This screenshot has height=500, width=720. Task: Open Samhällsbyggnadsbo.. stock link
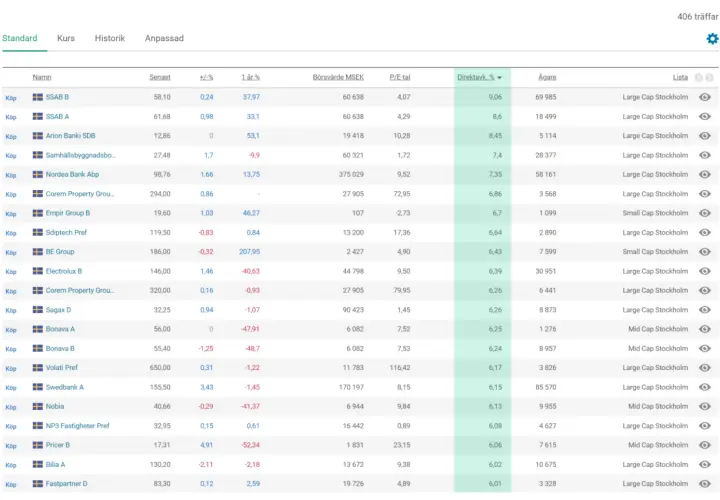(x=80, y=155)
